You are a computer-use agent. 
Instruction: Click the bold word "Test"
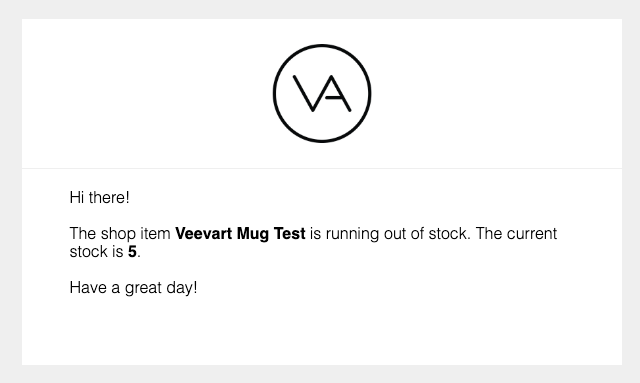[289, 234]
